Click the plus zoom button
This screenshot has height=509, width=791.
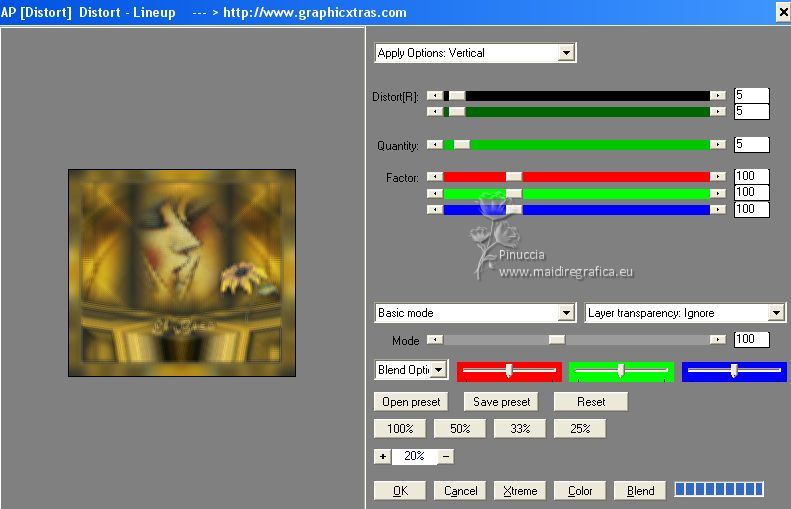[383, 457]
